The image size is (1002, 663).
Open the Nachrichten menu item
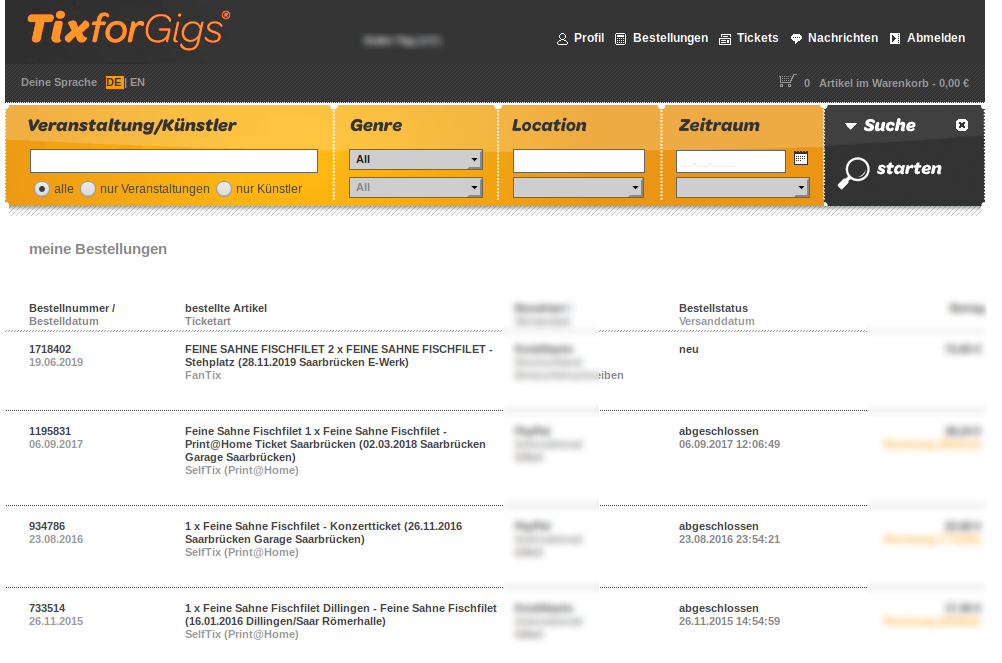[x=843, y=38]
